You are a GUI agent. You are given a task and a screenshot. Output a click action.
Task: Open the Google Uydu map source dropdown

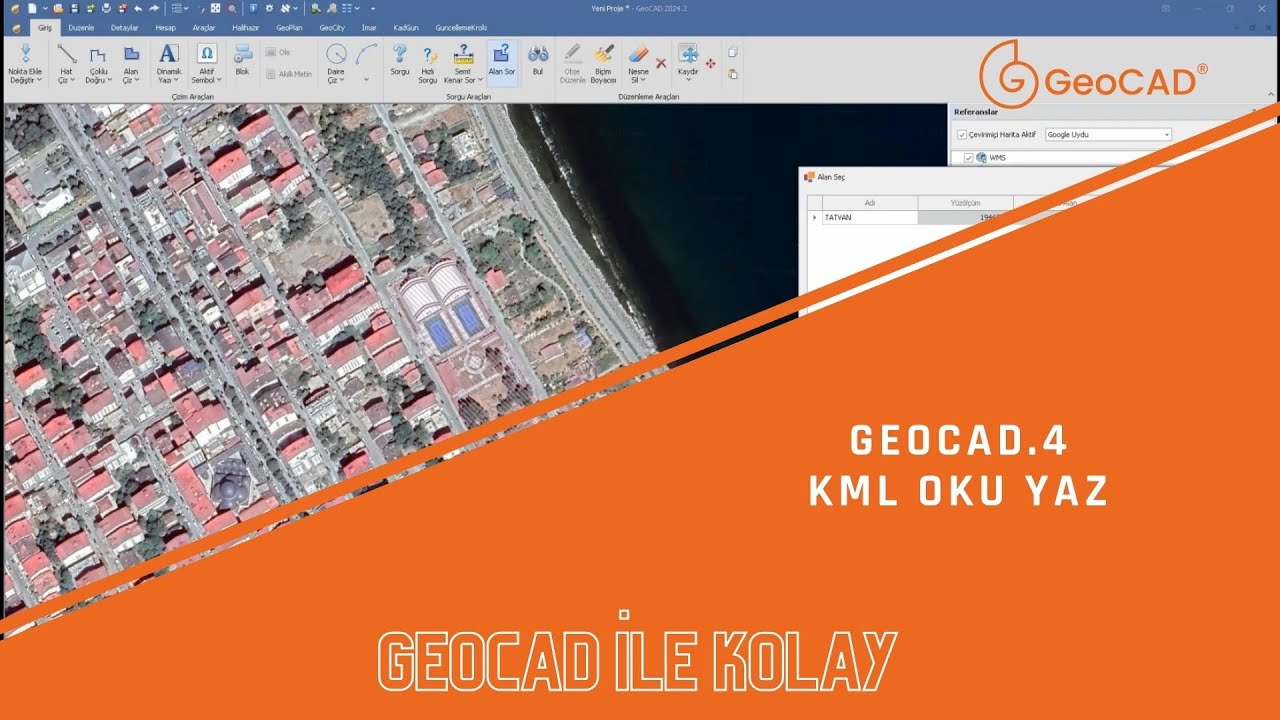pos(1108,134)
